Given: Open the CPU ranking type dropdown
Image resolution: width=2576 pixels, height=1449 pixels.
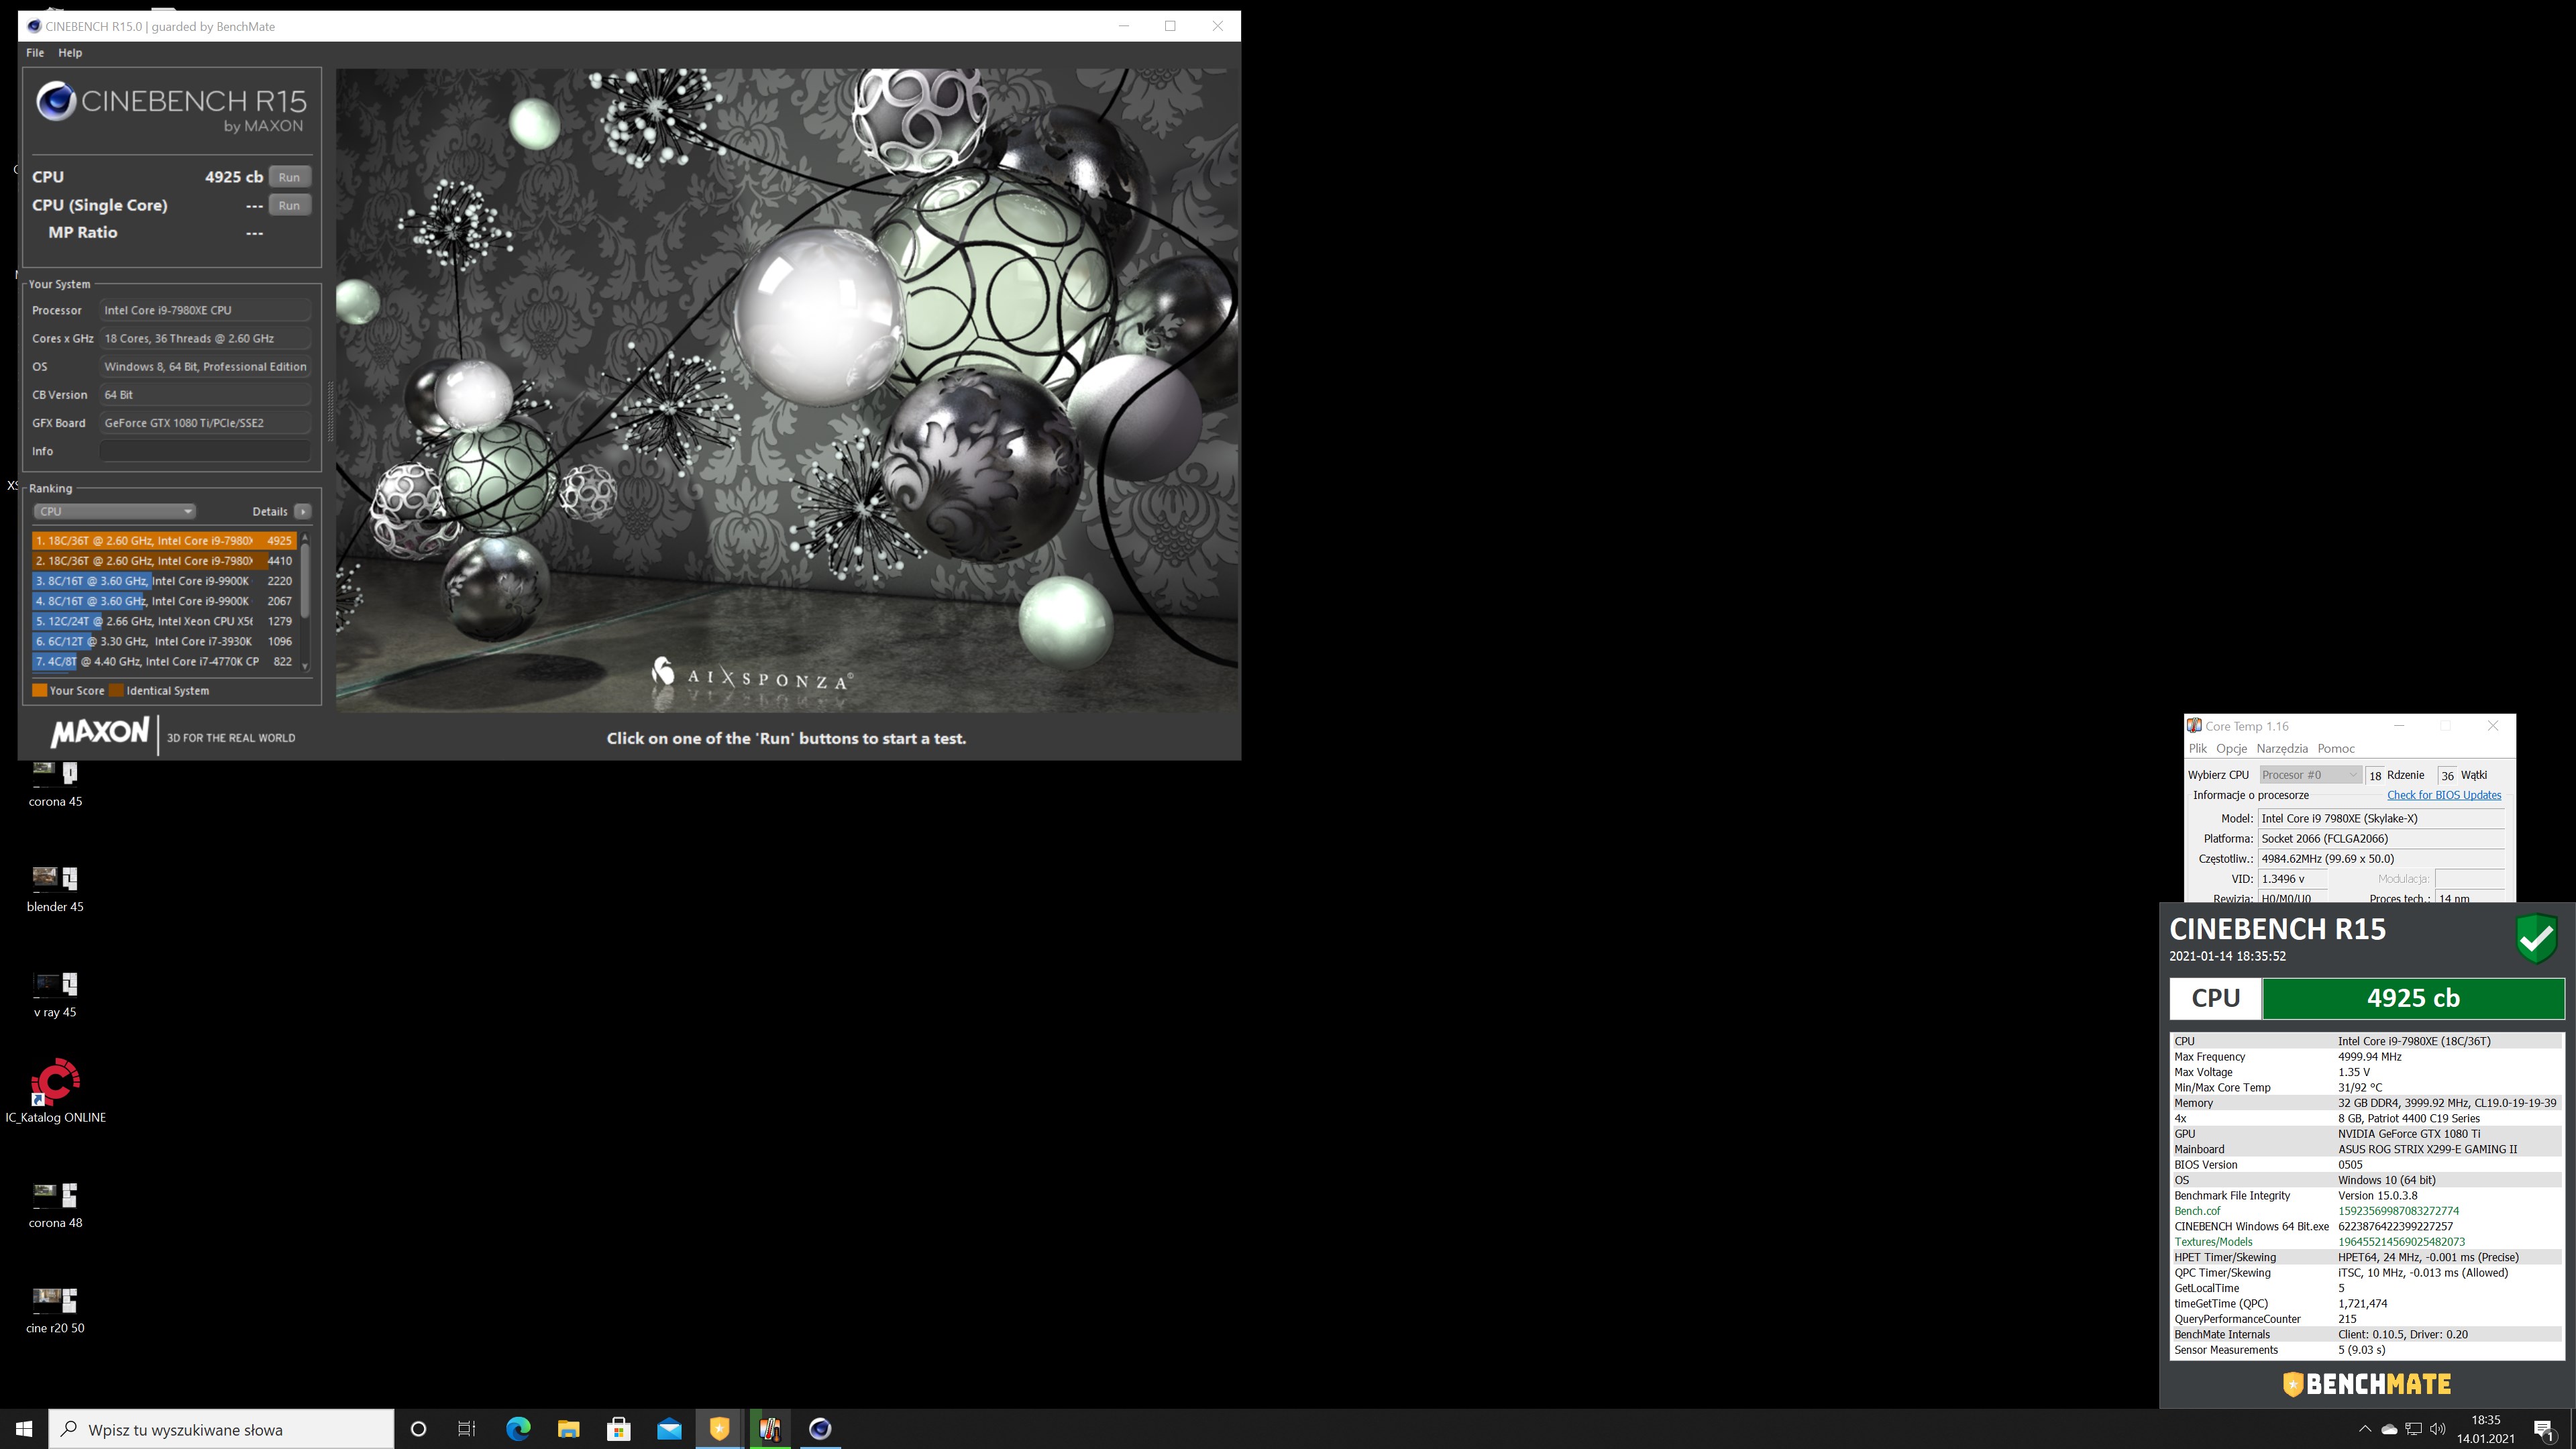Looking at the screenshot, I should 114,511.
